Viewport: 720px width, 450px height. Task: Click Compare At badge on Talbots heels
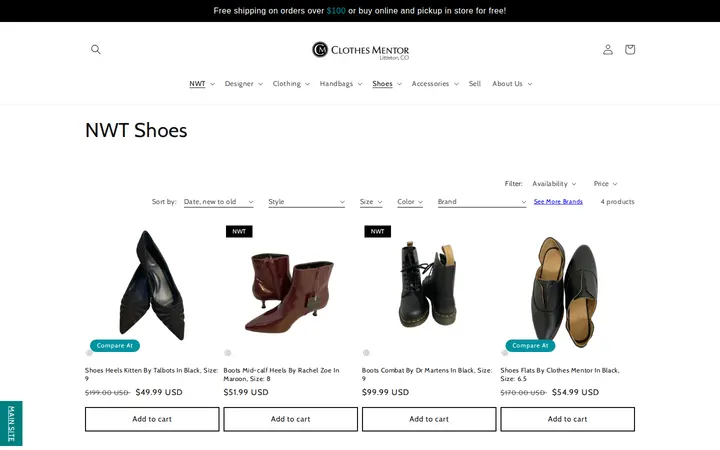[115, 345]
